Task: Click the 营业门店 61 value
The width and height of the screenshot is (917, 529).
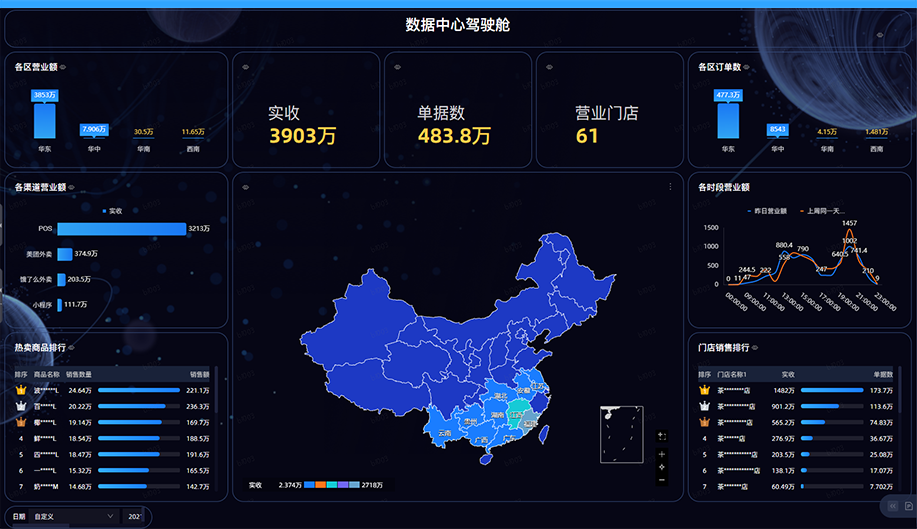Action: (587, 136)
